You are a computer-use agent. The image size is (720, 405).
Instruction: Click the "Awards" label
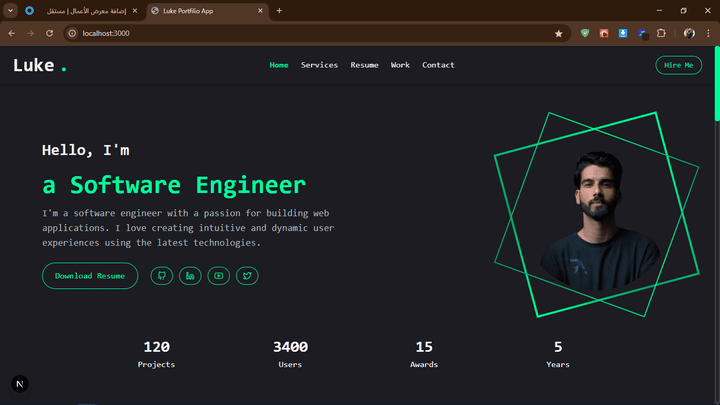coord(424,365)
